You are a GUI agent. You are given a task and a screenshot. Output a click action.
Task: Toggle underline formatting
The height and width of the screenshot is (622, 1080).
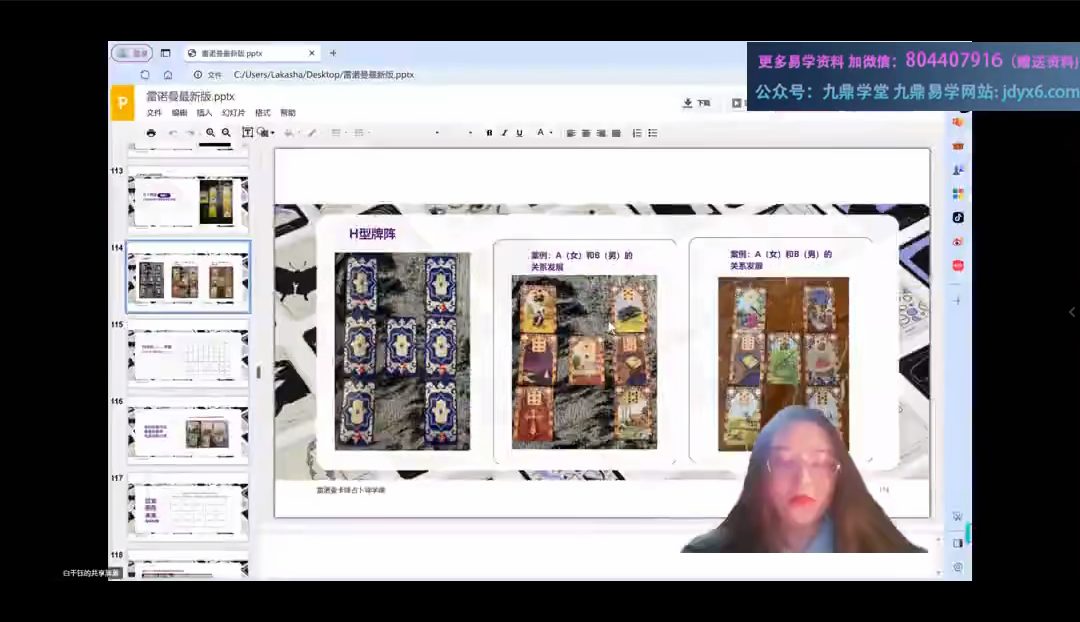(x=519, y=133)
